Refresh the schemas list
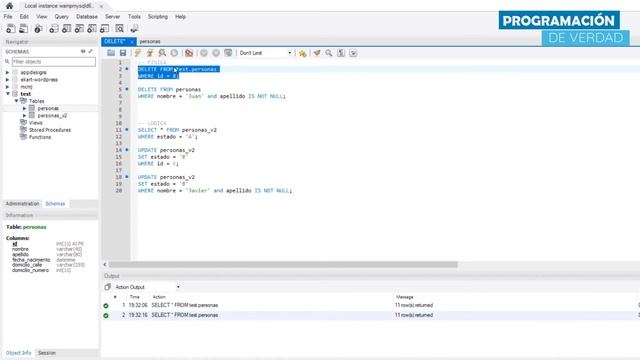Image resolution: width=640 pixels, height=360 pixels. point(83,51)
